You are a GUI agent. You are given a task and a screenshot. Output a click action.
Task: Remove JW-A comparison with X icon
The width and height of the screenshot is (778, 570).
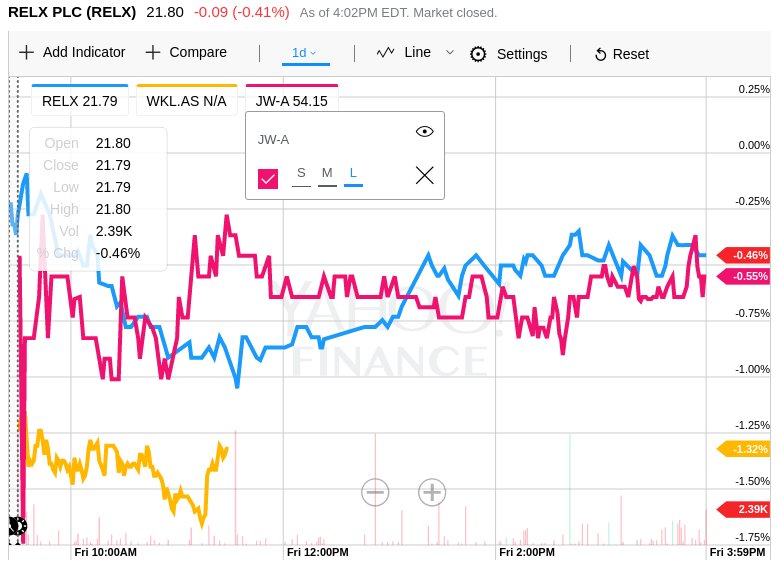(x=424, y=175)
